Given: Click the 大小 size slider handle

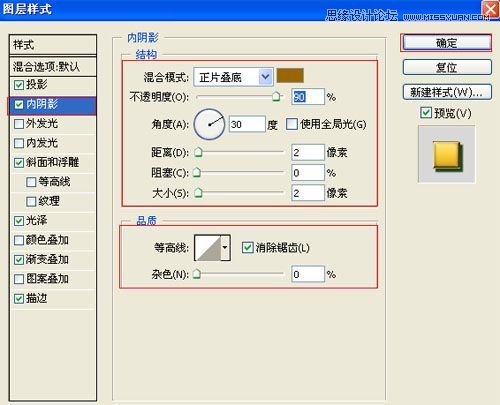Looking at the screenshot, I should click(198, 193).
